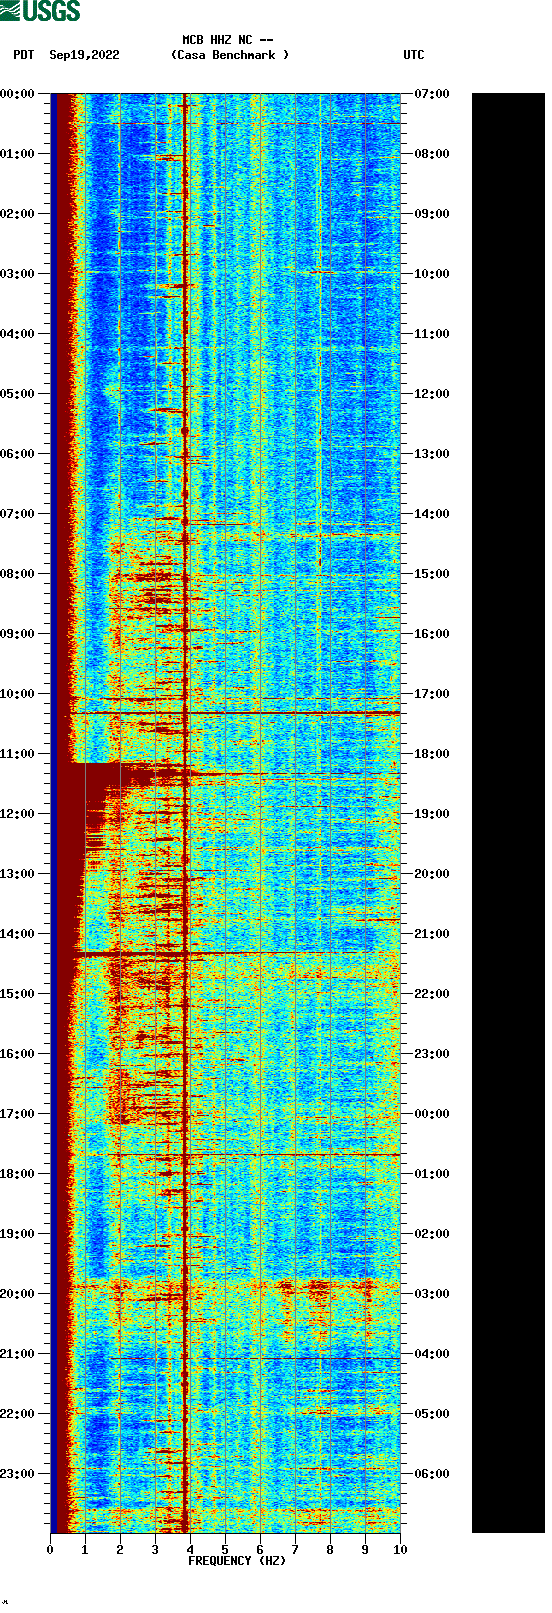Click the 13:00 UTC time label
The height and width of the screenshot is (1613, 552).
(432, 454)
